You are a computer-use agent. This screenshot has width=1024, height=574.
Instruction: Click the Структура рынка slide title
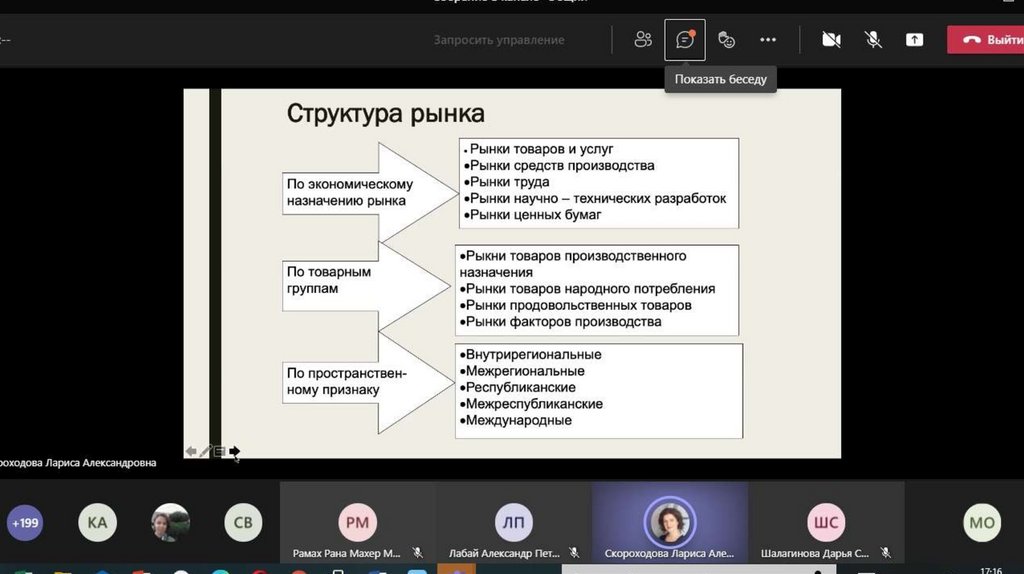click(385, 113)
